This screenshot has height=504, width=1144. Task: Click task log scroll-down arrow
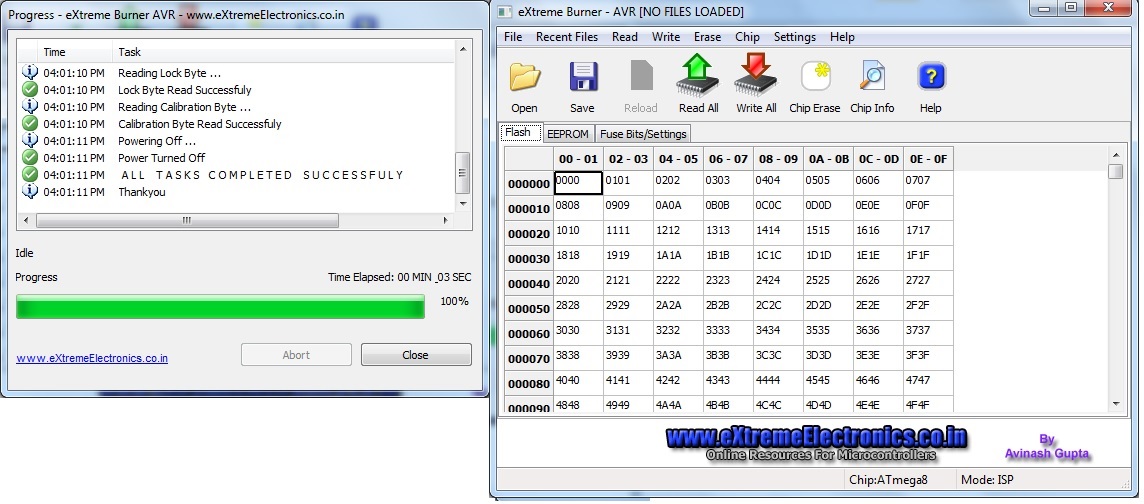(462, 203)
